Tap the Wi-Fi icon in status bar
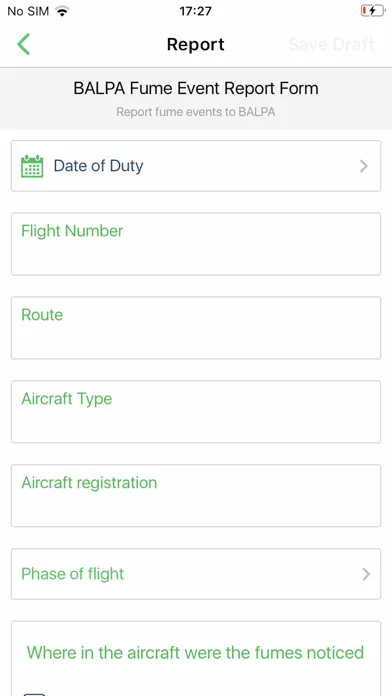 click(x=63, y=11)
